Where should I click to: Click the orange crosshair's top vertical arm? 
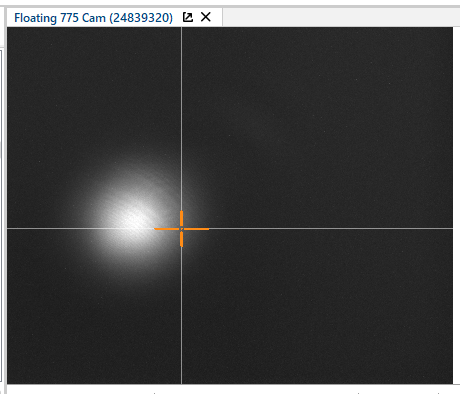pyautogui.click(x=181, y=218)
